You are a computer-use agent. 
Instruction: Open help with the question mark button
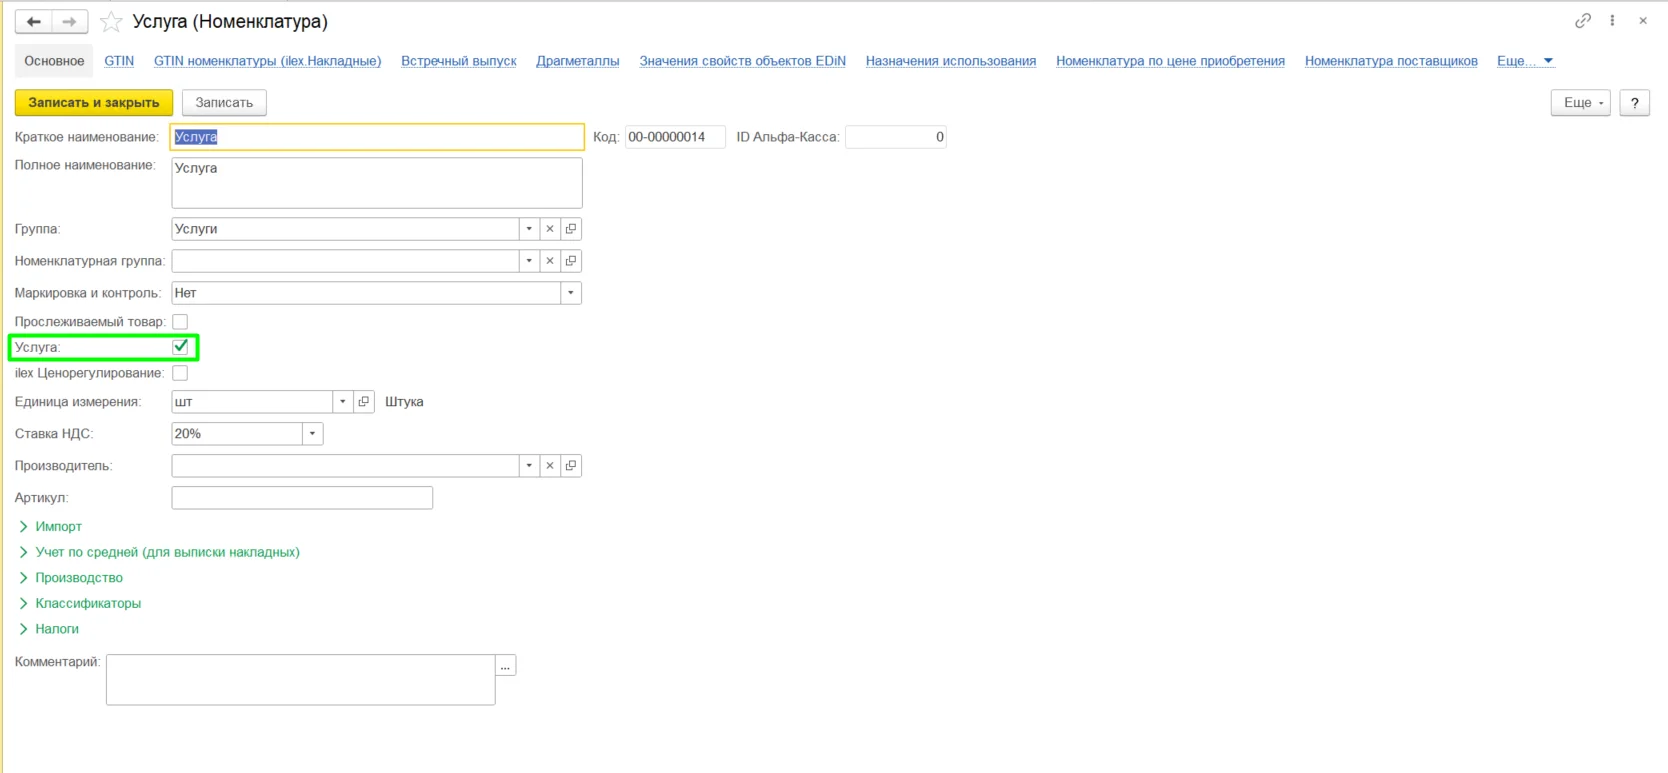click(1635, 103)
